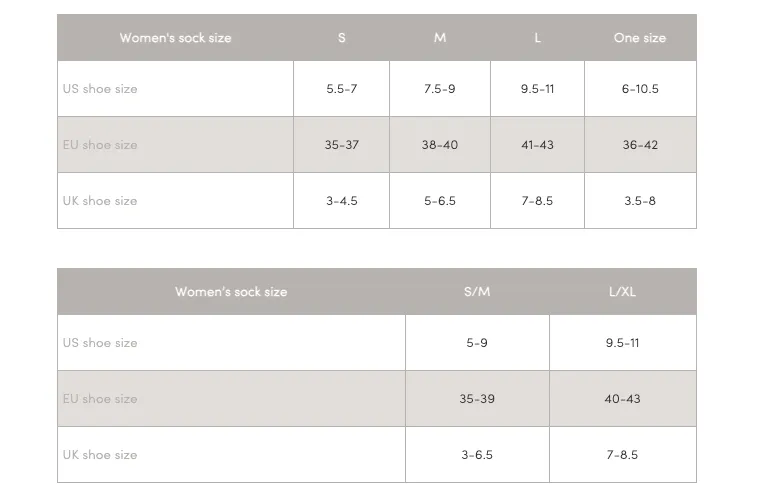
Task: Select the L/XL column header
Action: click(622, 292)
